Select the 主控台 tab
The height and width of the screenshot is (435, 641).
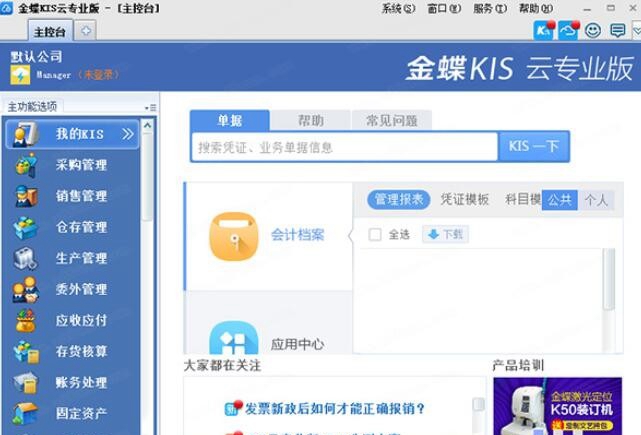point(50,31)
